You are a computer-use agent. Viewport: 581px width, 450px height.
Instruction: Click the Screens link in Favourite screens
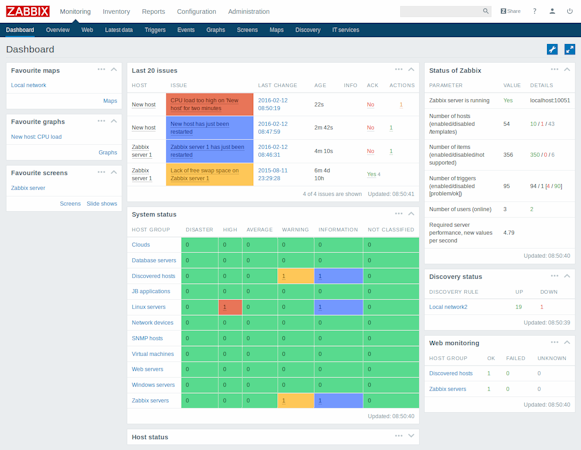click(x=70, y=204)
